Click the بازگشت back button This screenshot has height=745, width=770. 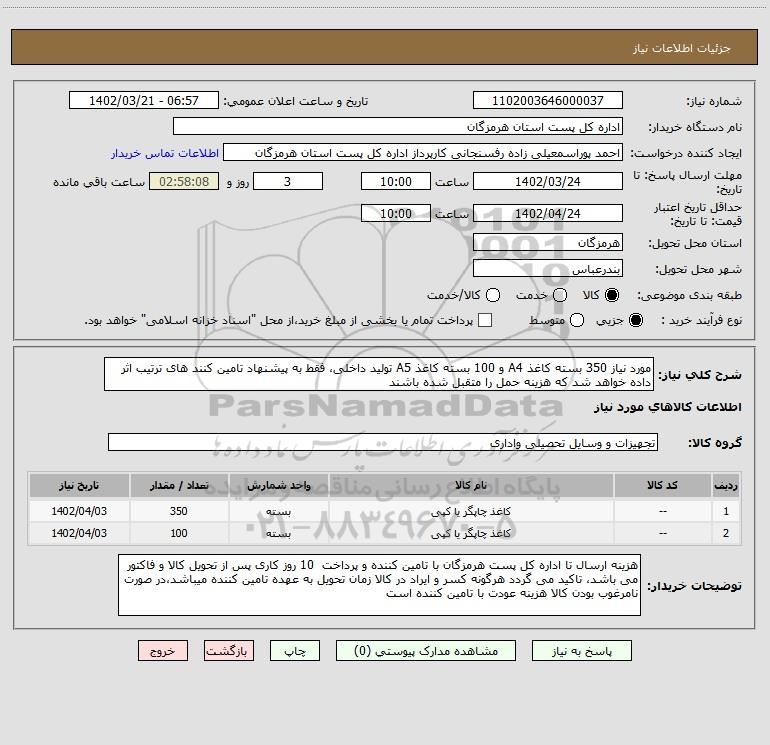[229, 651]
